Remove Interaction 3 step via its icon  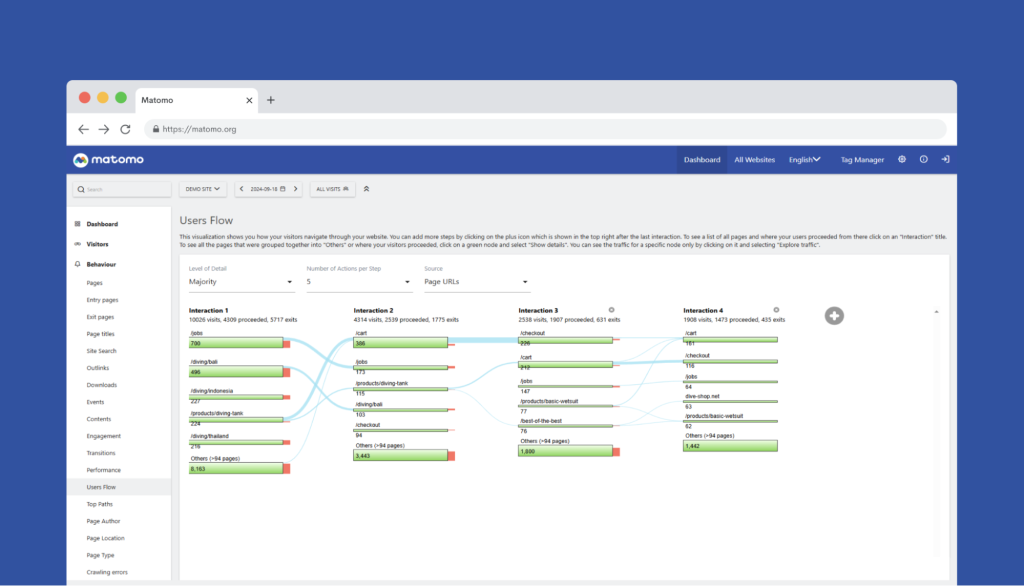[611, 310]
